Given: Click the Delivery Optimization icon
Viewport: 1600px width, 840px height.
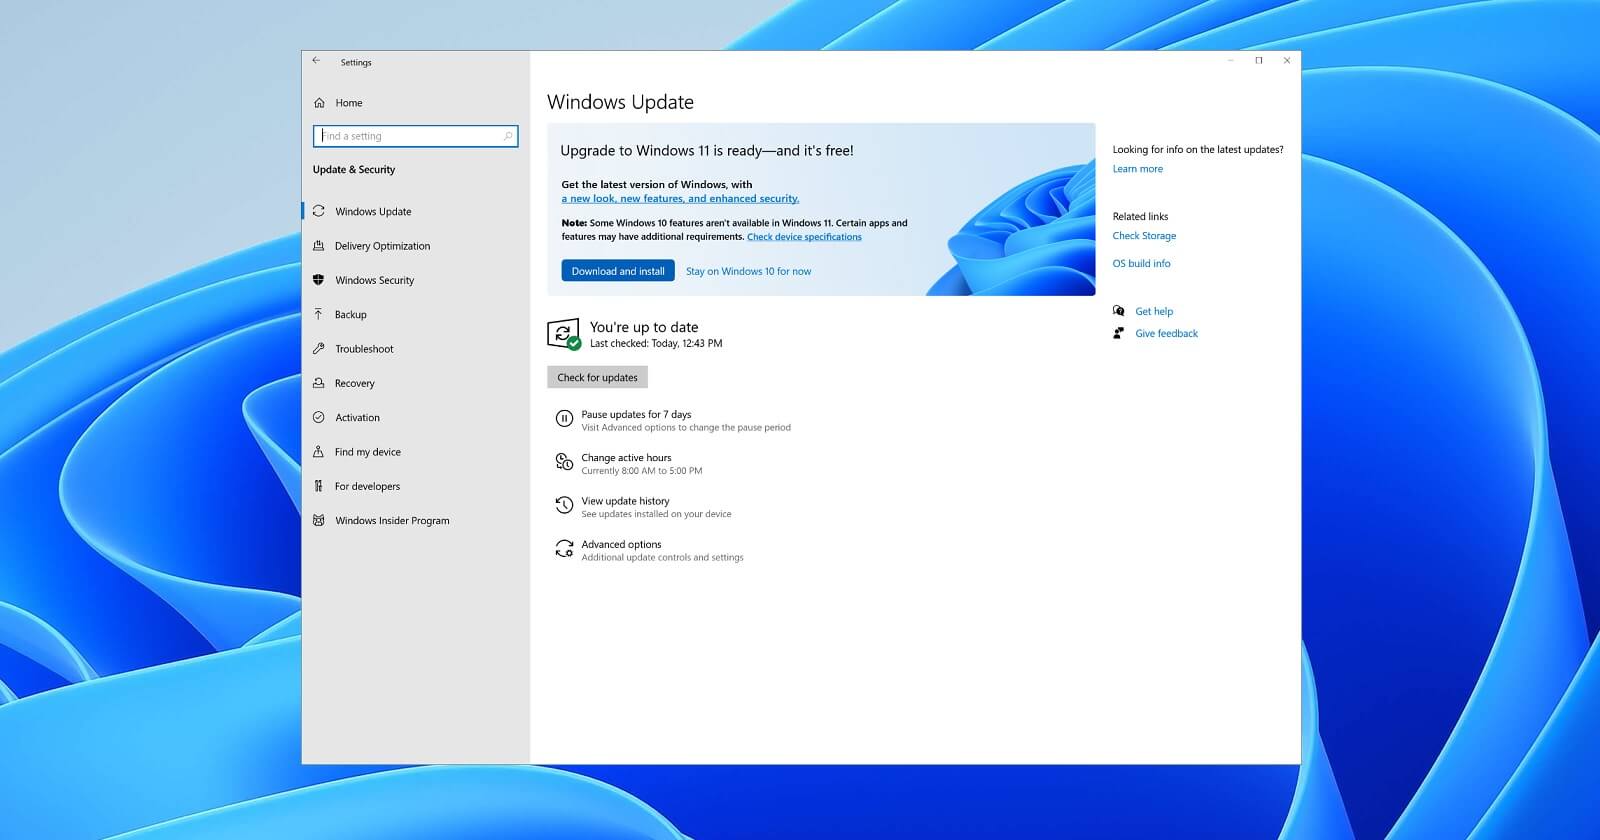Looking at the screenshot, I should 319,246.
